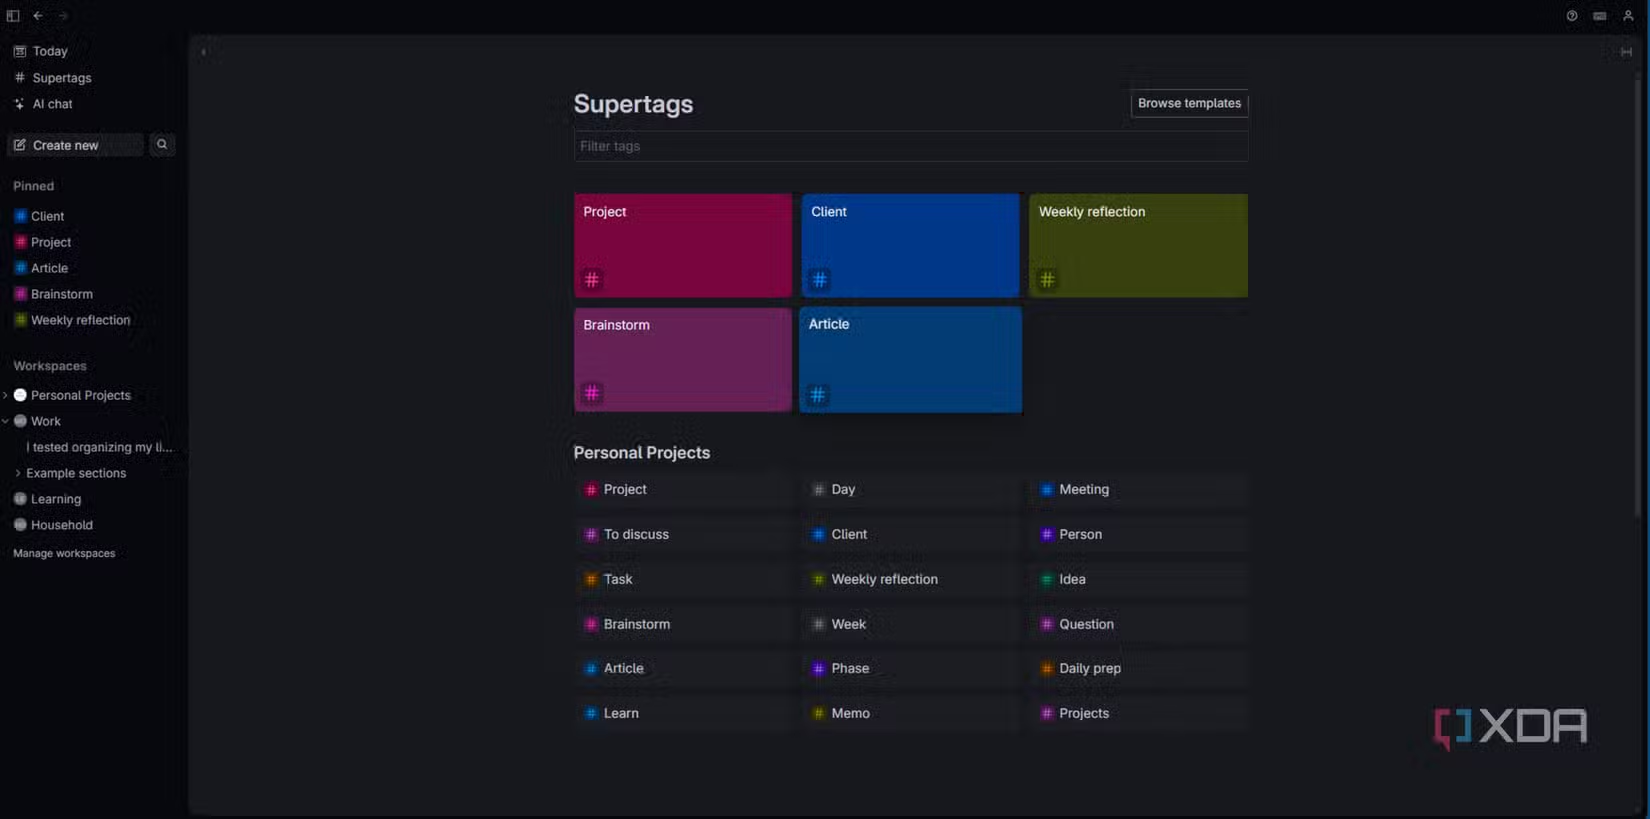Open the help question mark icon
Viewport: 1650px width, 819px height.
[1572, 16]
